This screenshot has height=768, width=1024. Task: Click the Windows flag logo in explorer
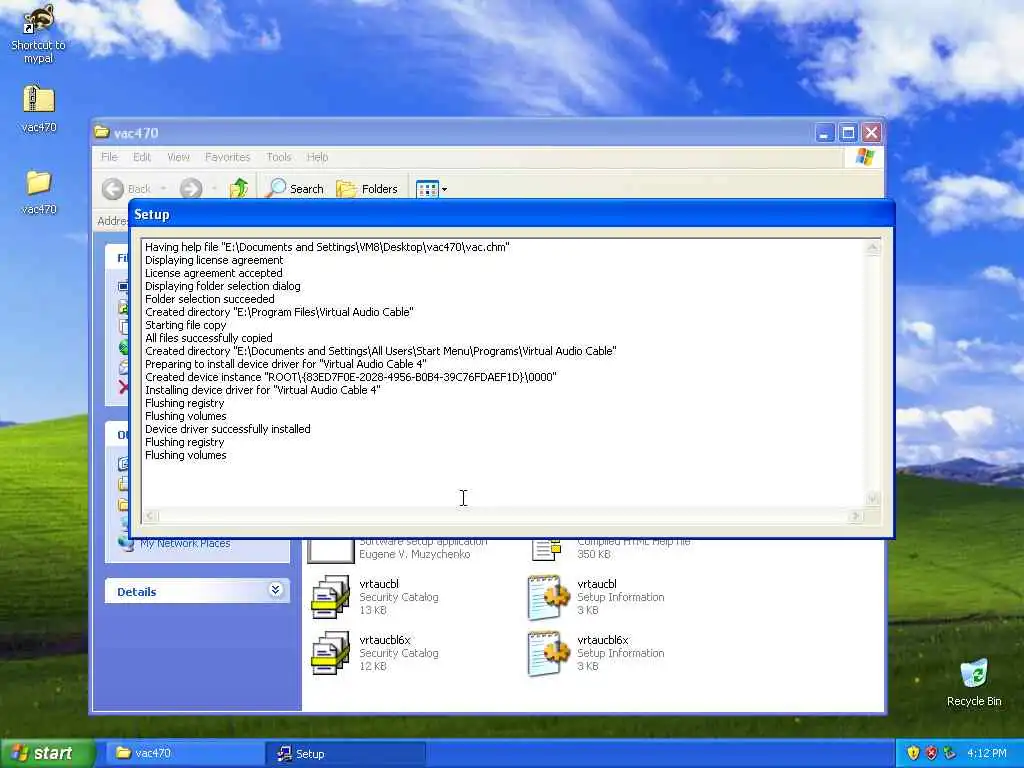click(865, 157)
